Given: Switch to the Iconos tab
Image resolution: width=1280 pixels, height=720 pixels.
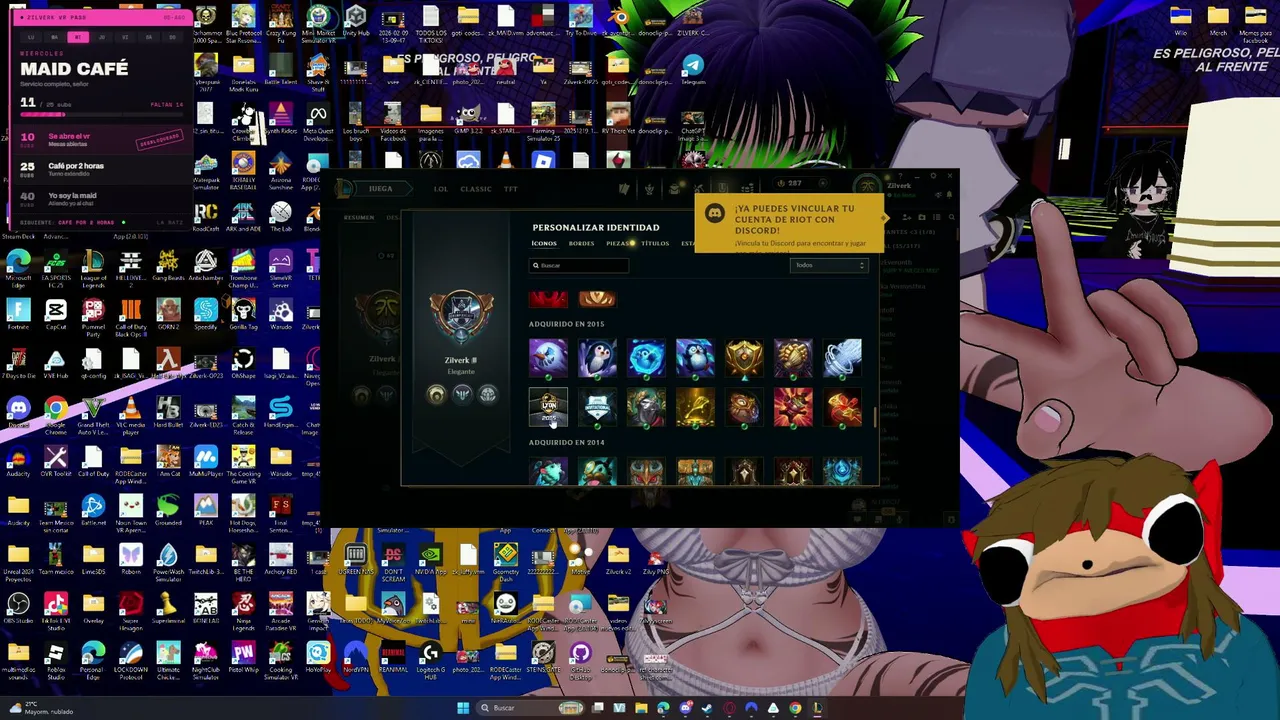Looking at the screenshot, I should click(544, 243).
